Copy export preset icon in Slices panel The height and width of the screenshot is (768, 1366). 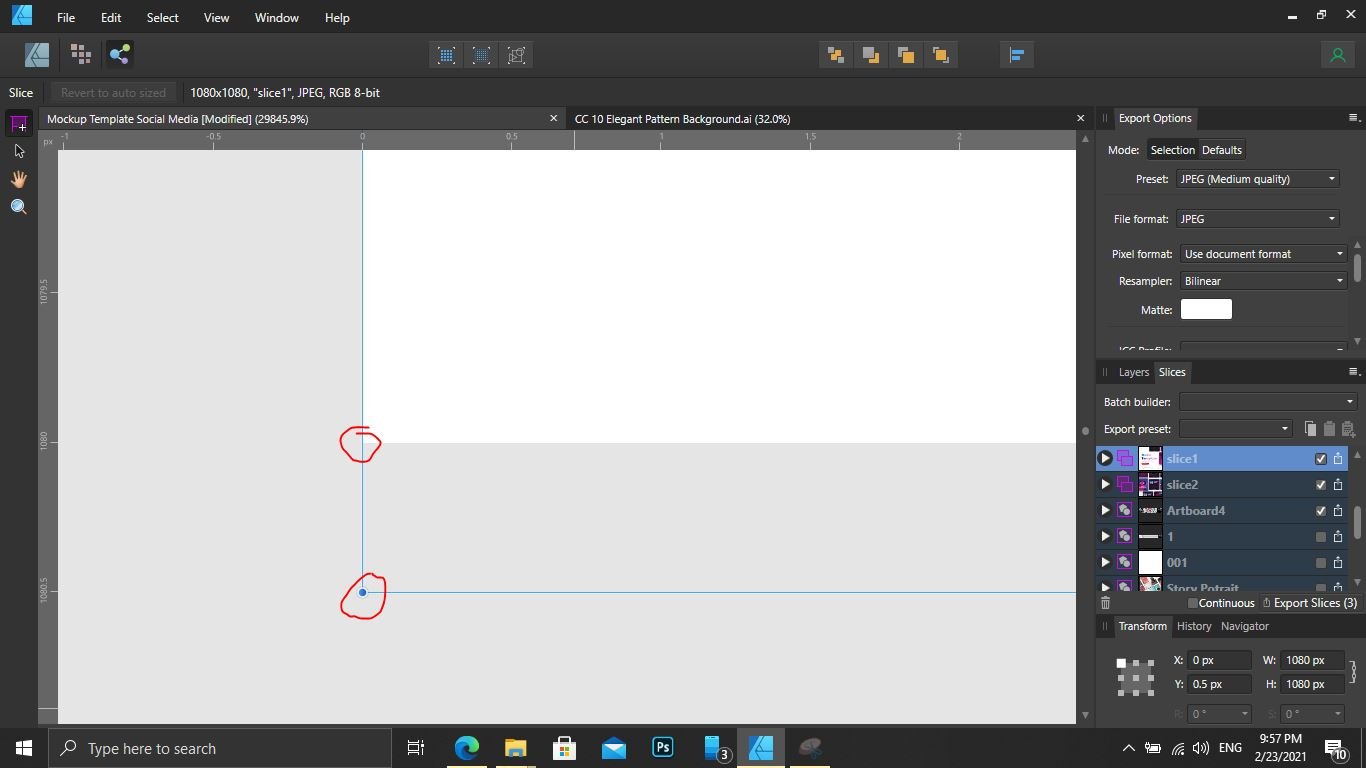pyautogui.click(x=1310, y=429)
